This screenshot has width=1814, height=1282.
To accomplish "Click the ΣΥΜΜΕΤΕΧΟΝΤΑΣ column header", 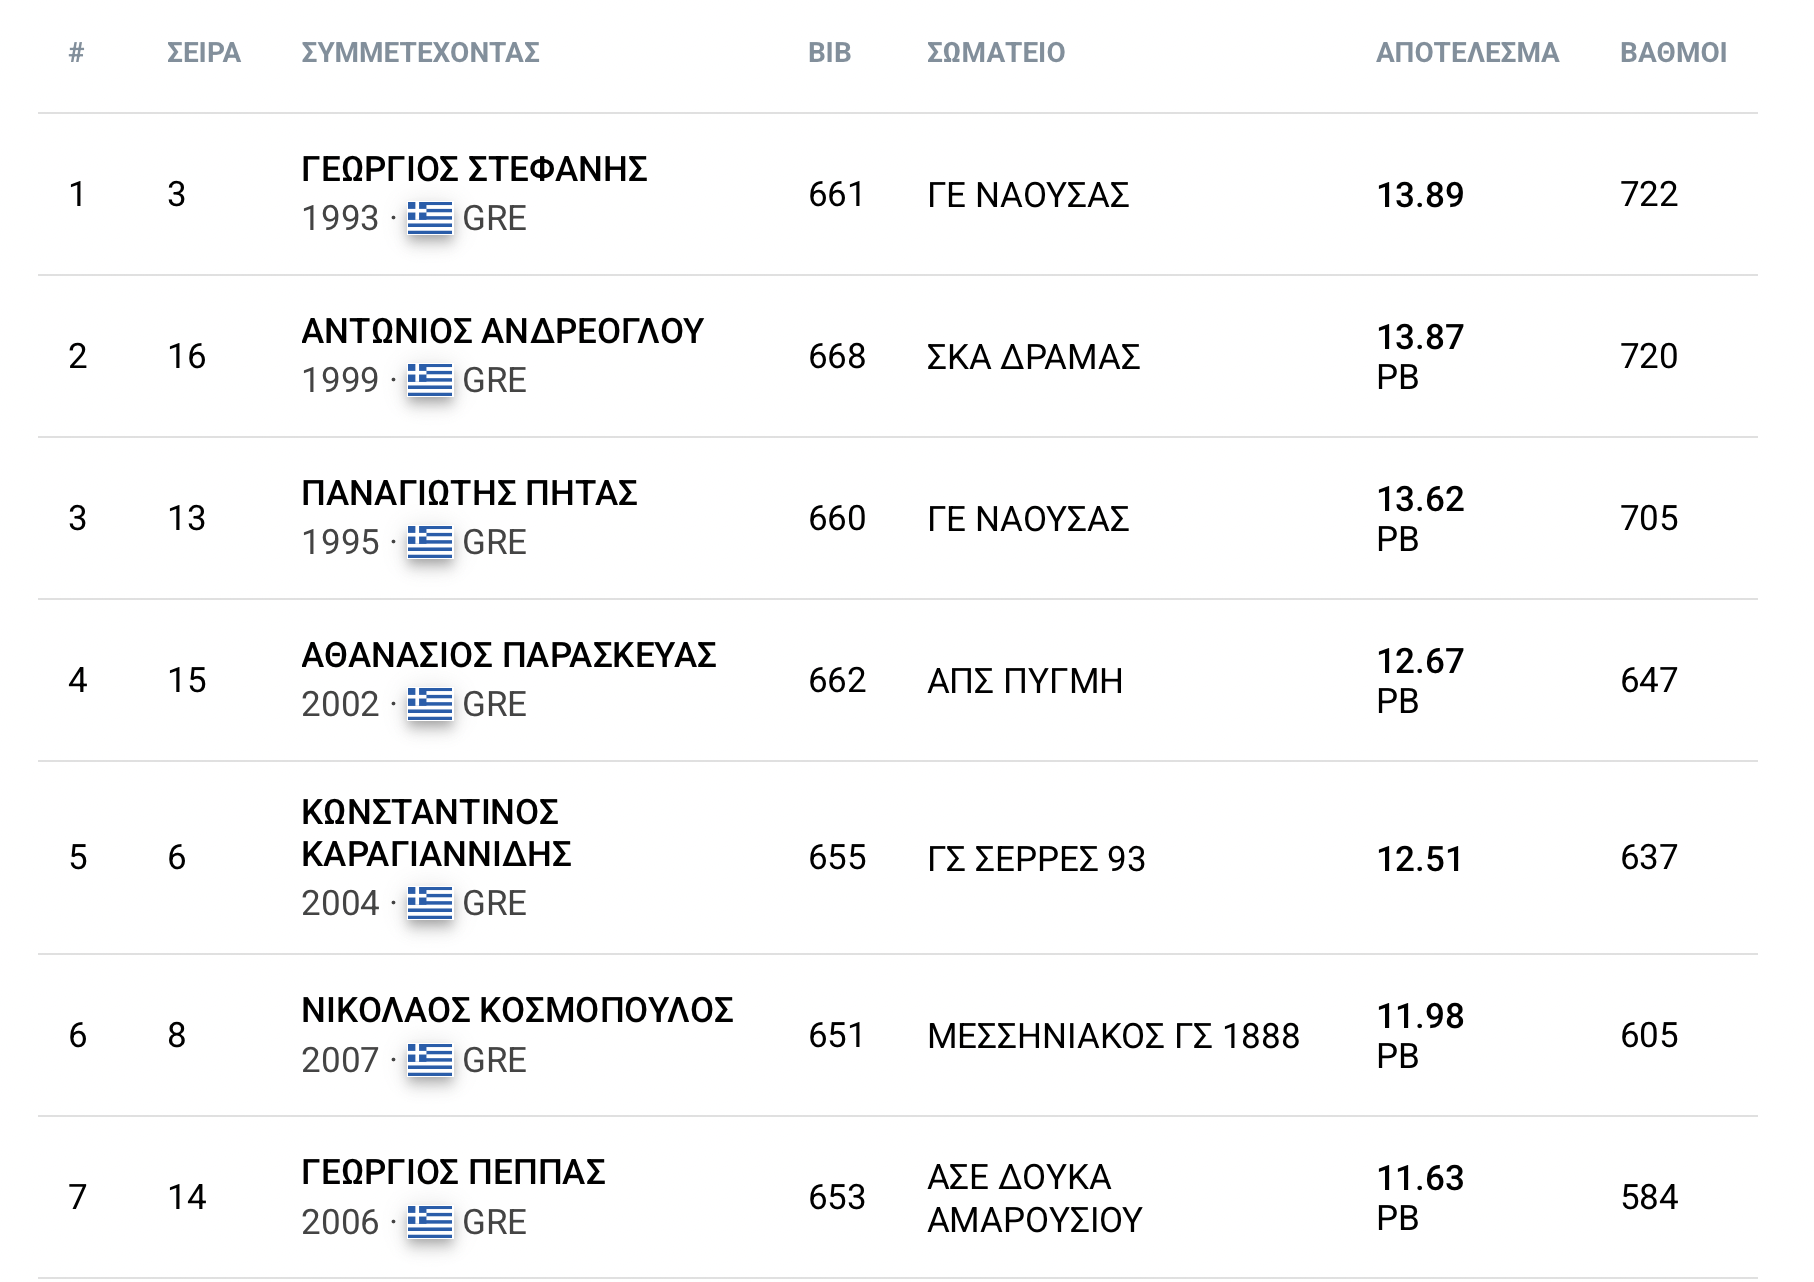I will [x=420, y=53].
